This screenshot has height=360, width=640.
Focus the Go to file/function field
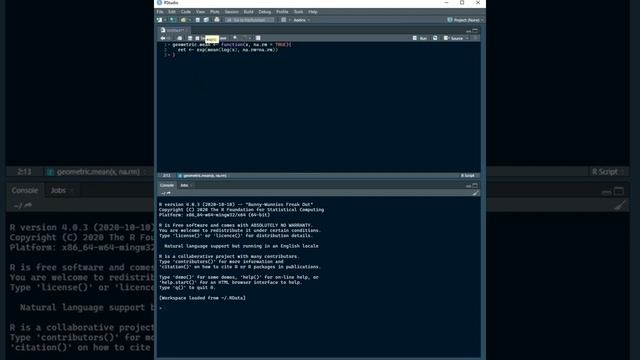(x=249, y=20)
